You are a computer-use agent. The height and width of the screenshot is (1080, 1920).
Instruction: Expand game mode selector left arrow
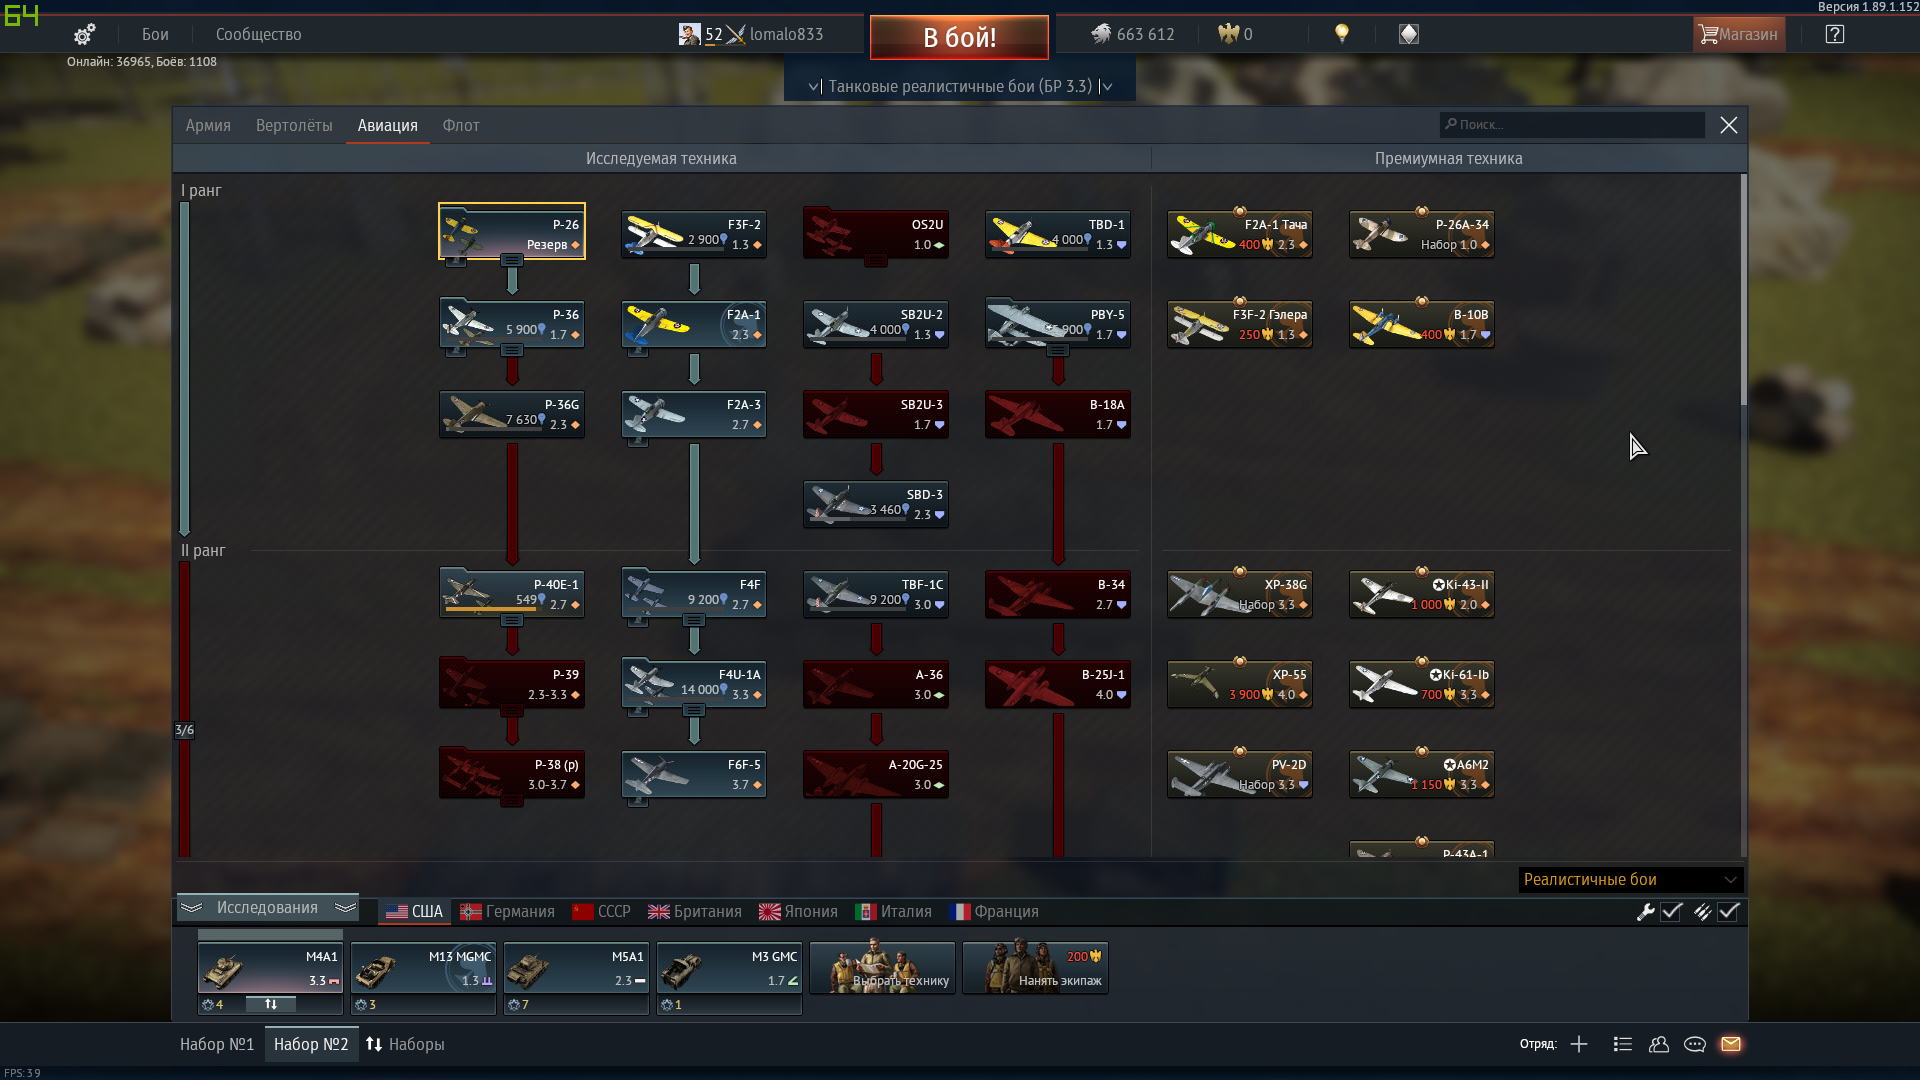click(x=813, y=87)
